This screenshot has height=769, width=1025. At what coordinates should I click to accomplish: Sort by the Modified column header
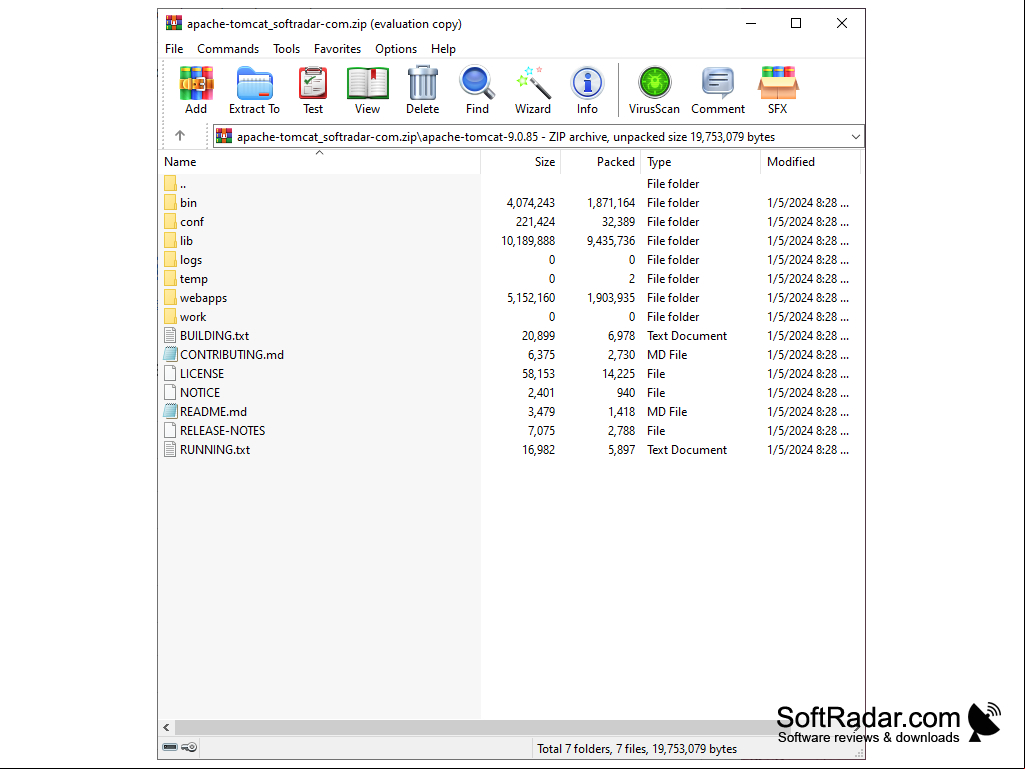point(810,162)
